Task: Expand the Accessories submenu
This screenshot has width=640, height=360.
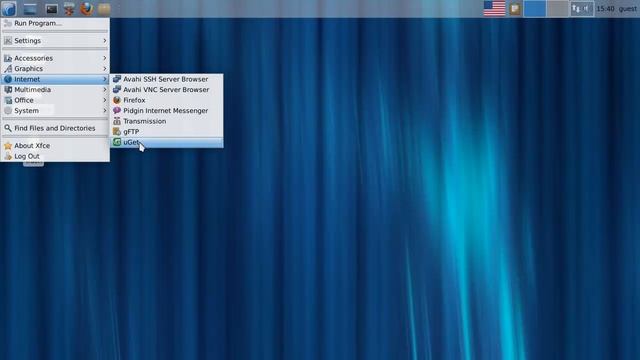Action: (55, 58)
